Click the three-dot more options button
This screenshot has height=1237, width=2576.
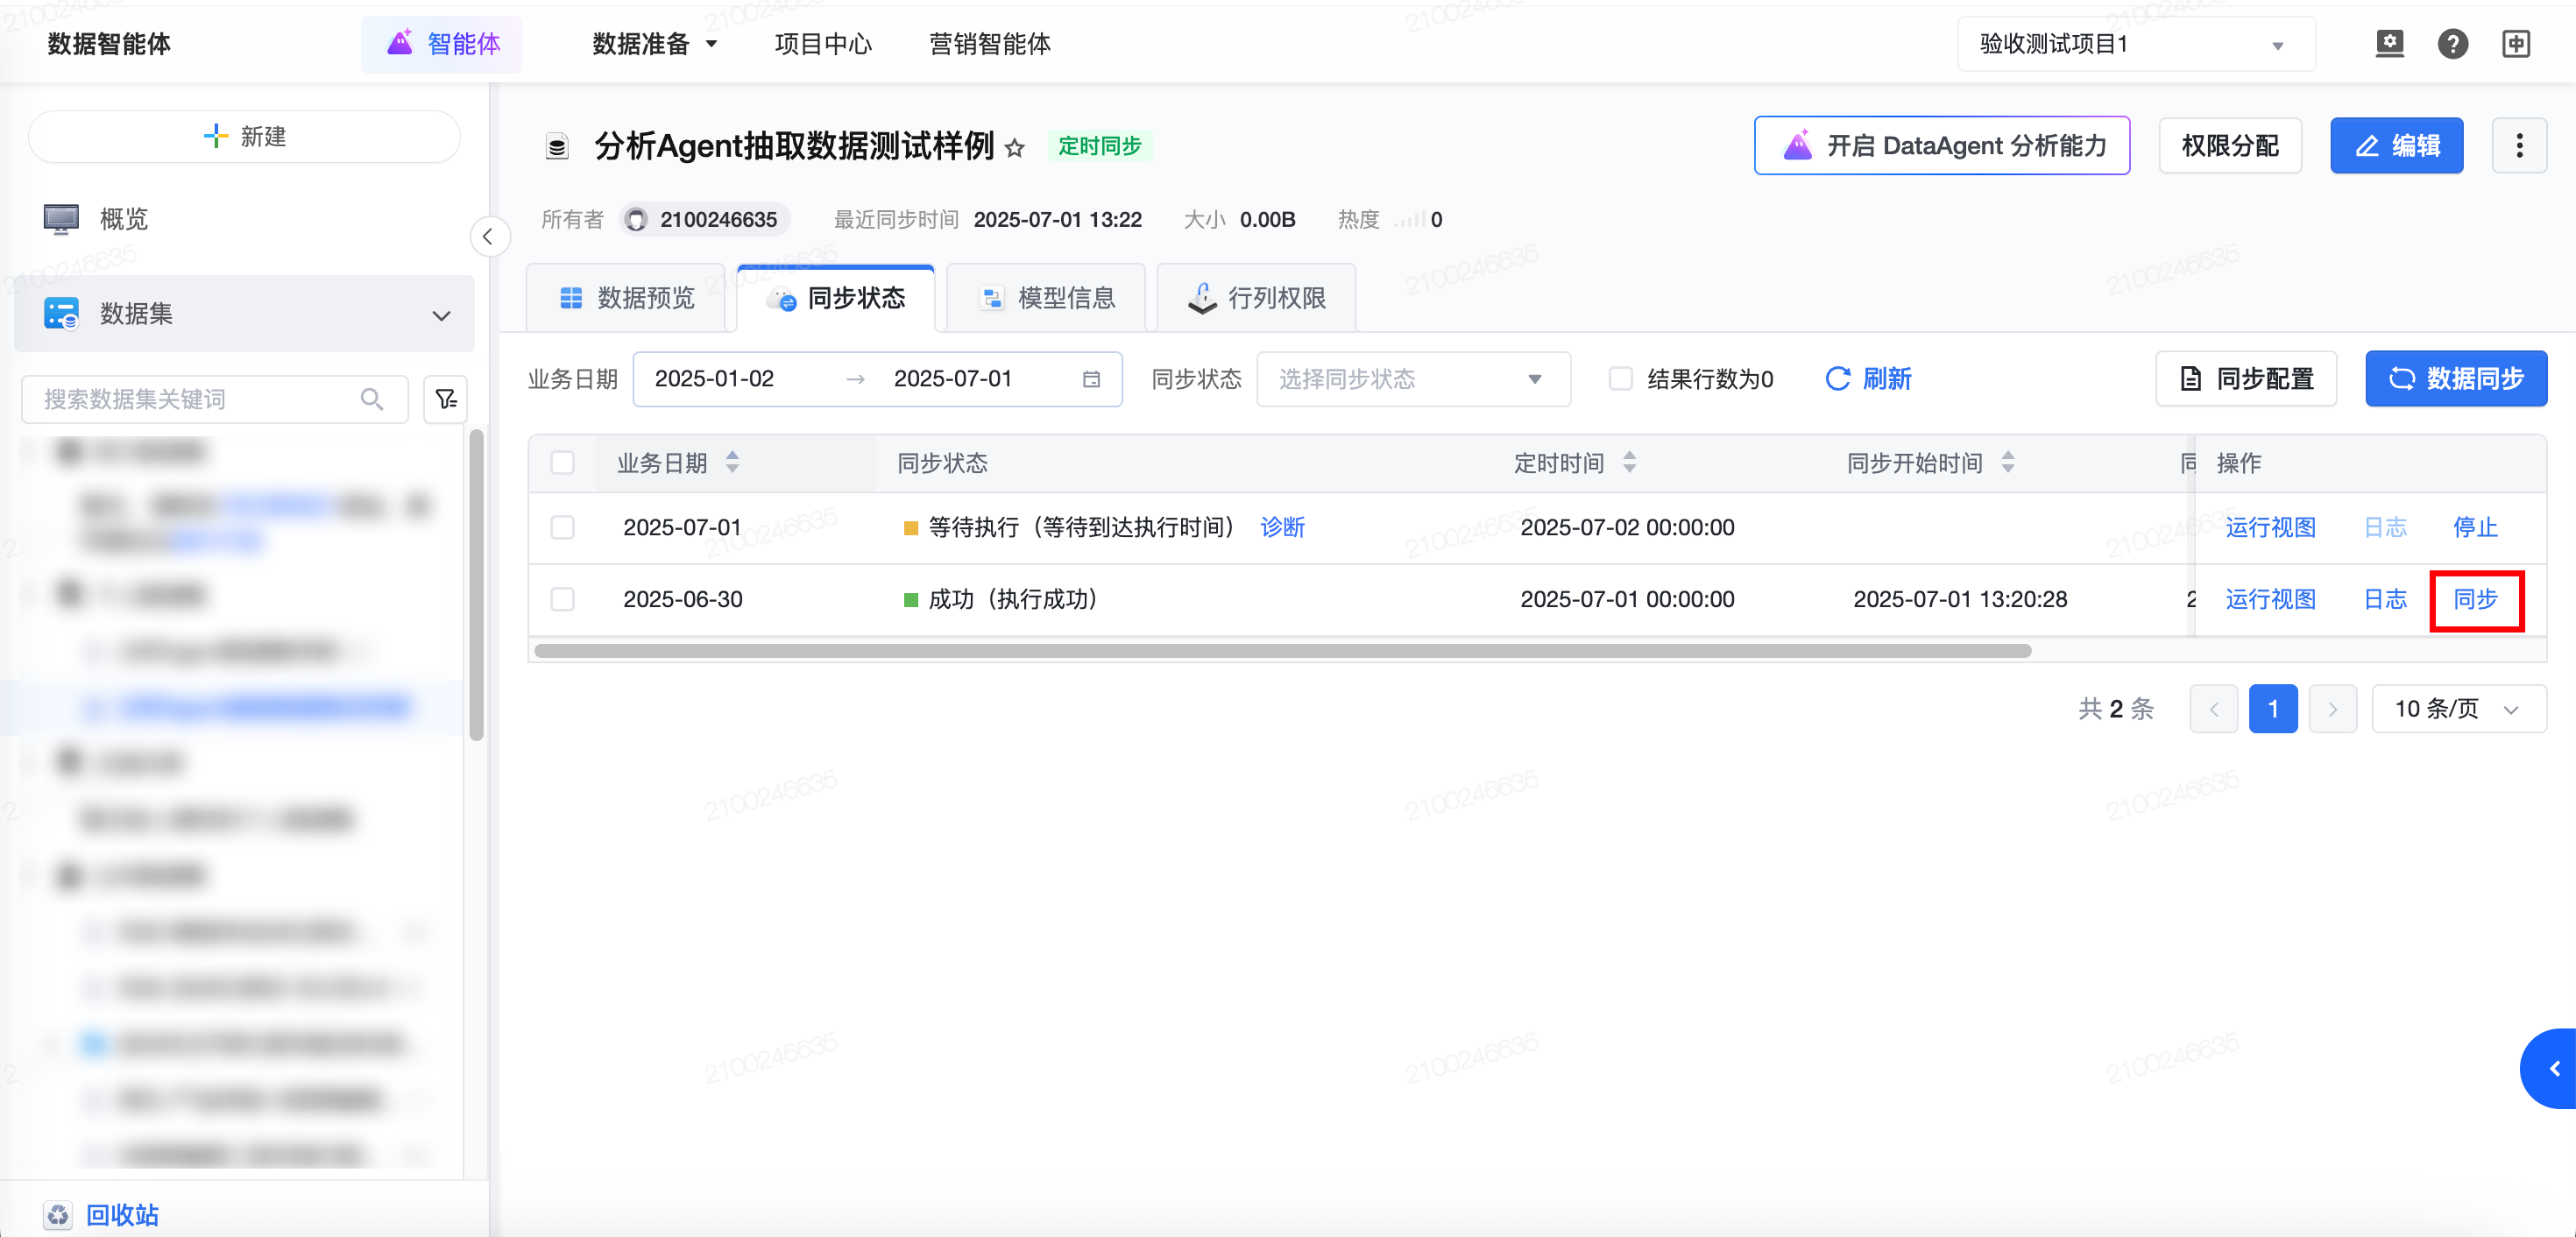pos(2518,146)
